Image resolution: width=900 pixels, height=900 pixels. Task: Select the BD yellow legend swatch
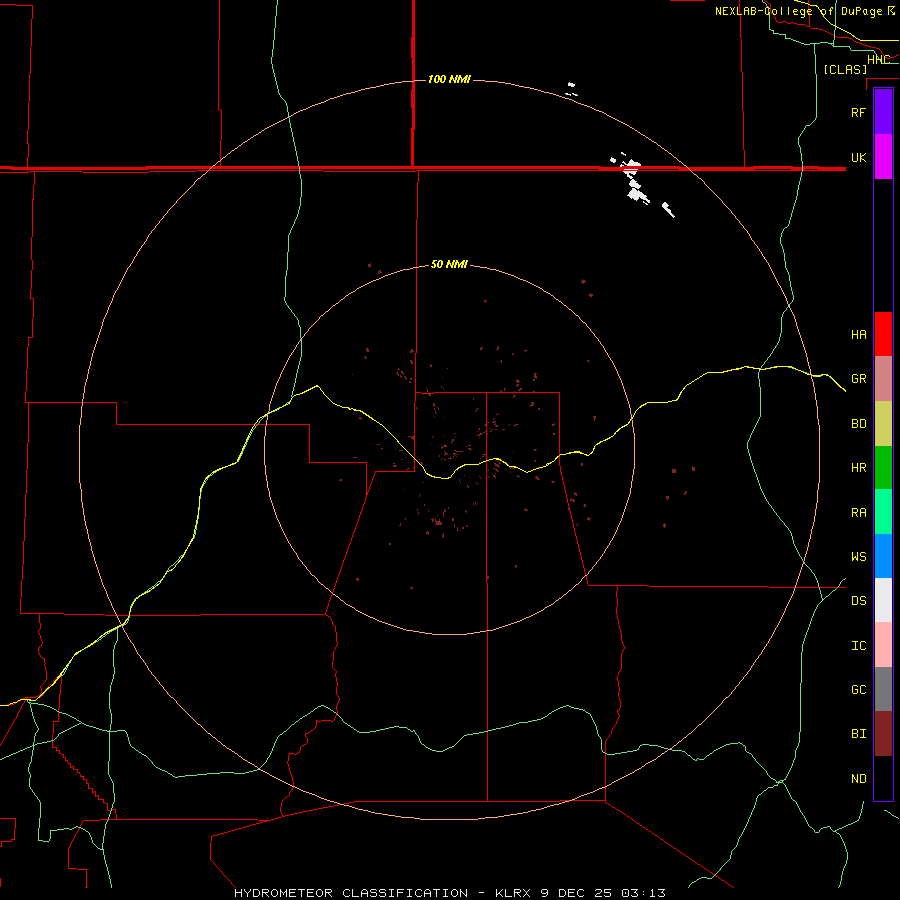pos(883,424)
